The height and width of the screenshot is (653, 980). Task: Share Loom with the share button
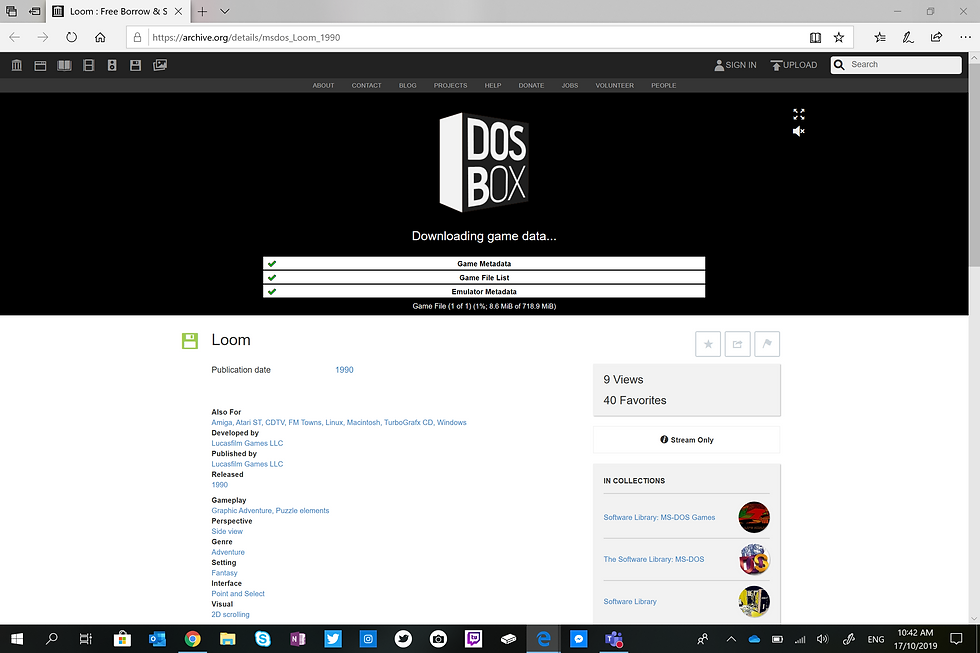click(738, 344)
